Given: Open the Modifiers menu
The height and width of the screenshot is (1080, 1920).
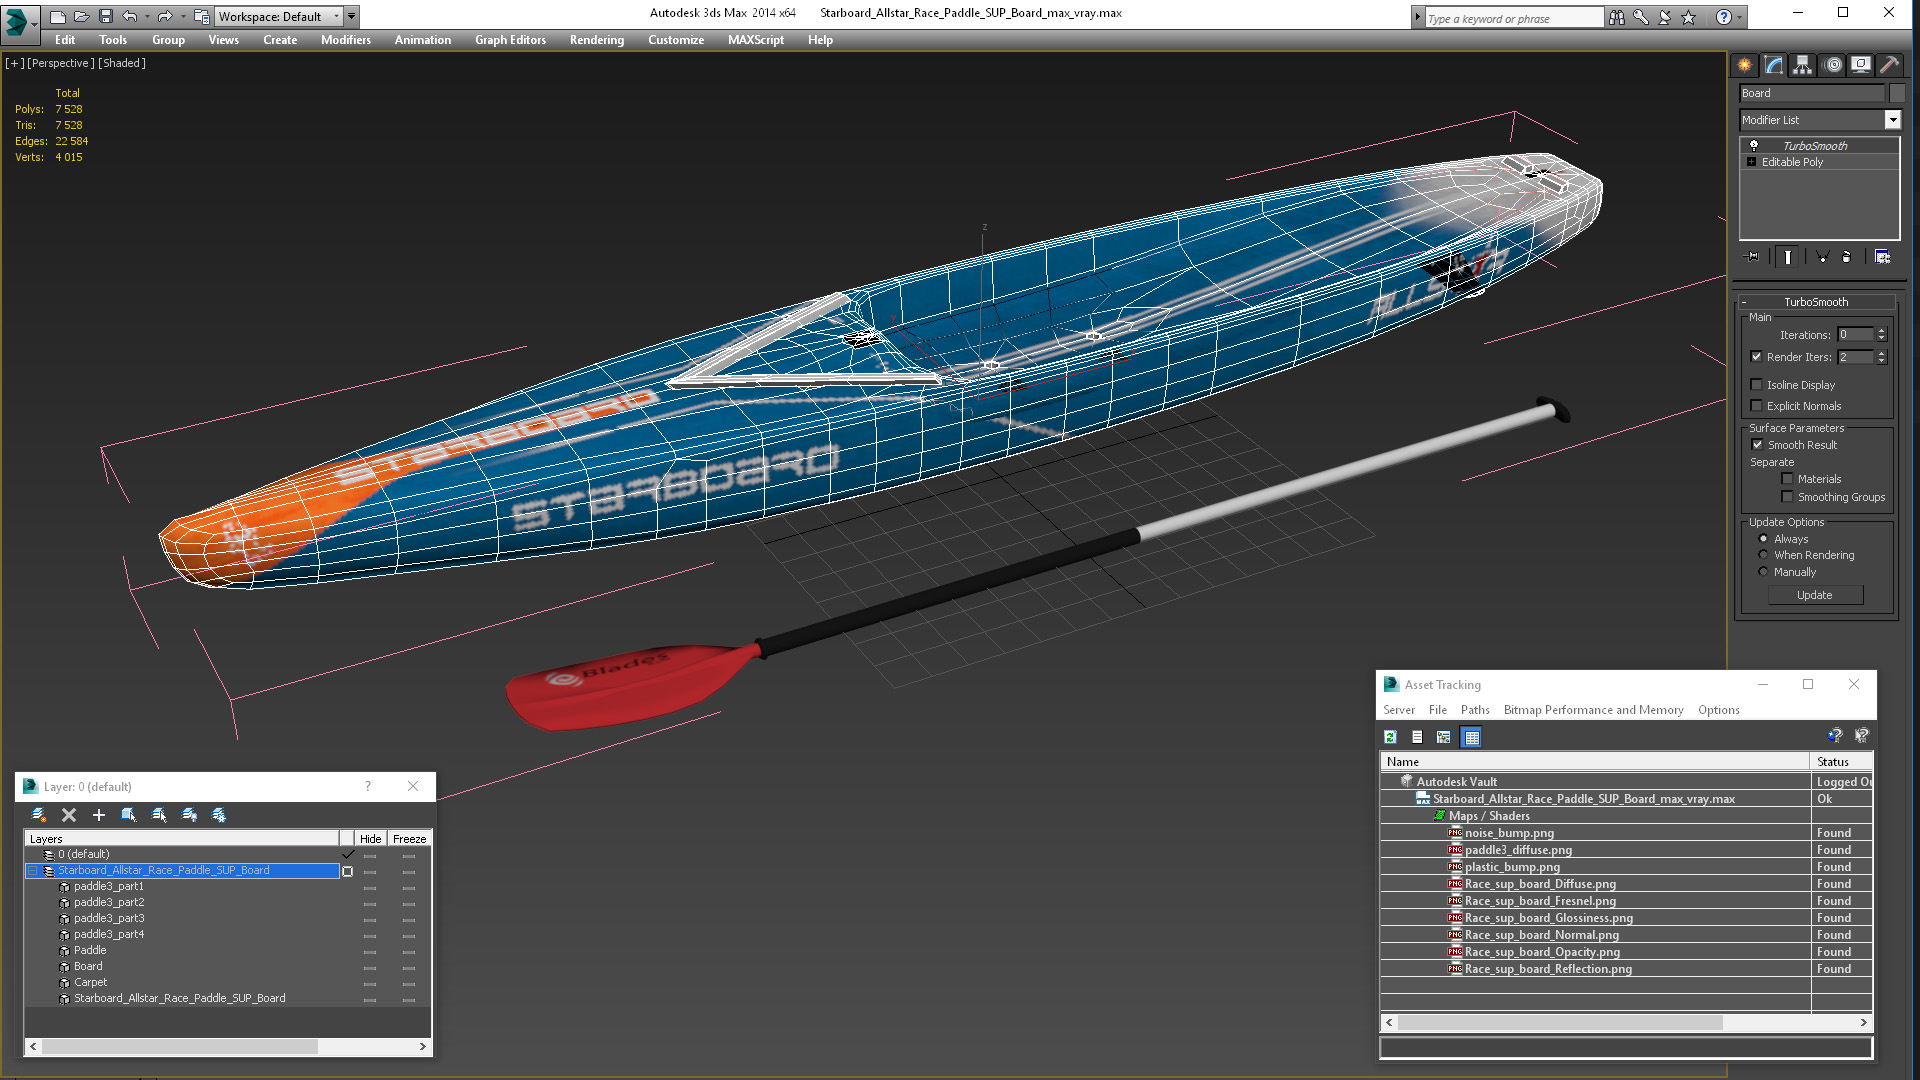Looking at the screenshot, I should click(x=346, y=40).
